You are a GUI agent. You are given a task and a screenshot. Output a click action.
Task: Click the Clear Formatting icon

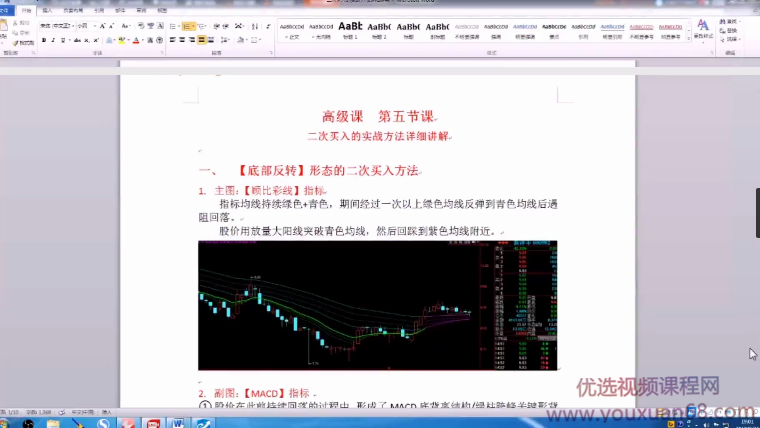coord(141,26)
